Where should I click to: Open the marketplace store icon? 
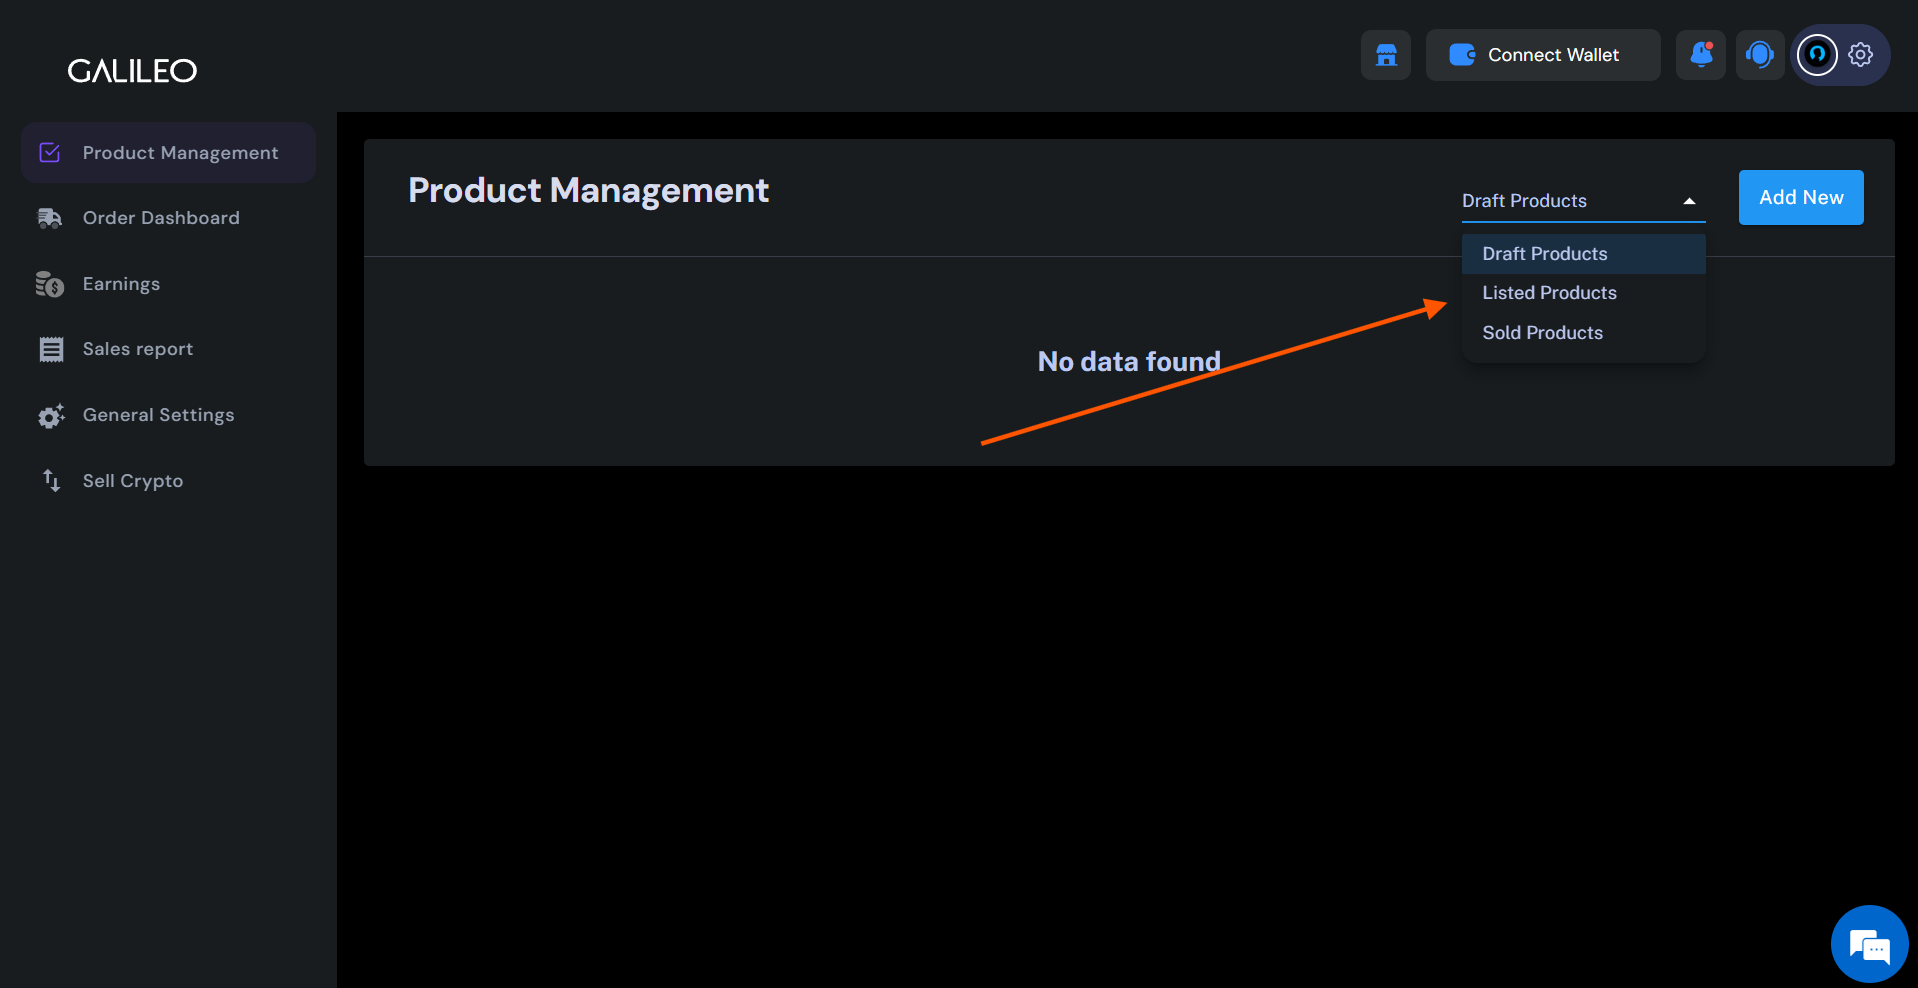tap(1386, 55)
